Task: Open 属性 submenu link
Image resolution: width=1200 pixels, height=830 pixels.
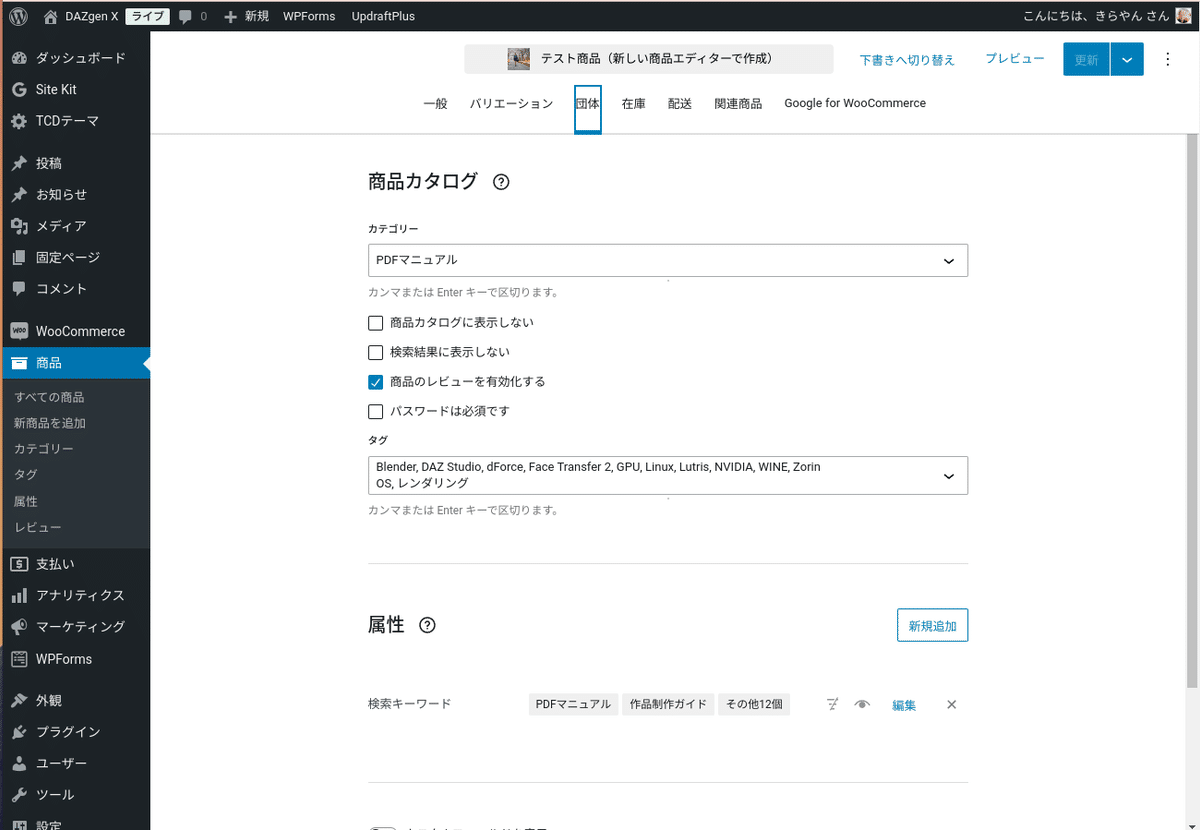Action: tap(26, 501)
